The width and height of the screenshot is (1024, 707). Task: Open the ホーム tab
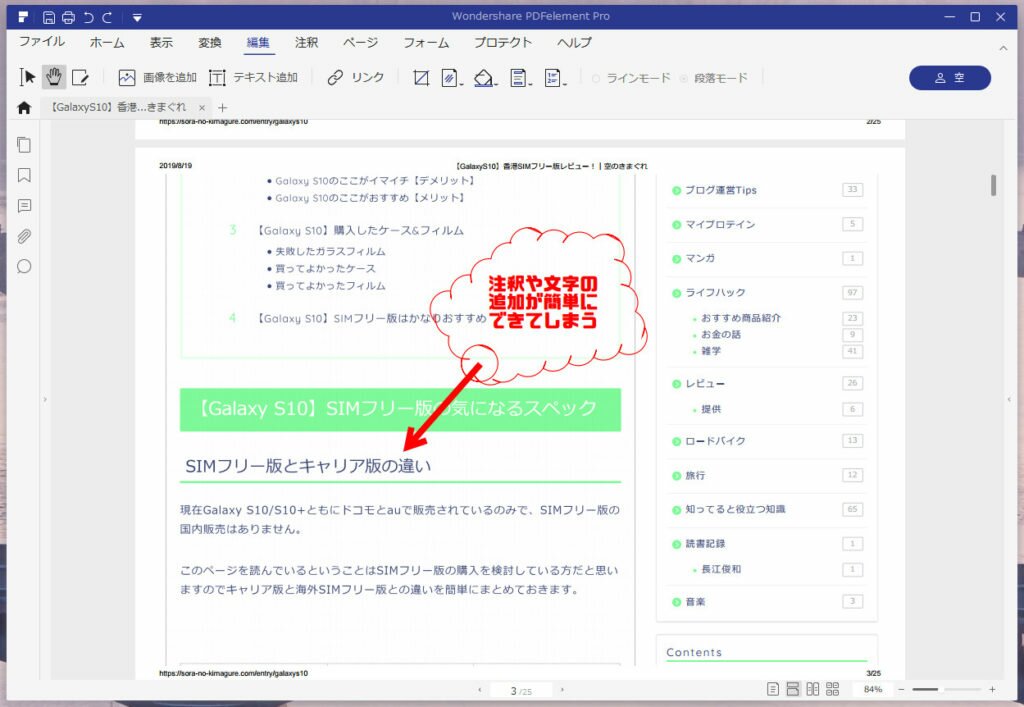click(x=107, y=43)
